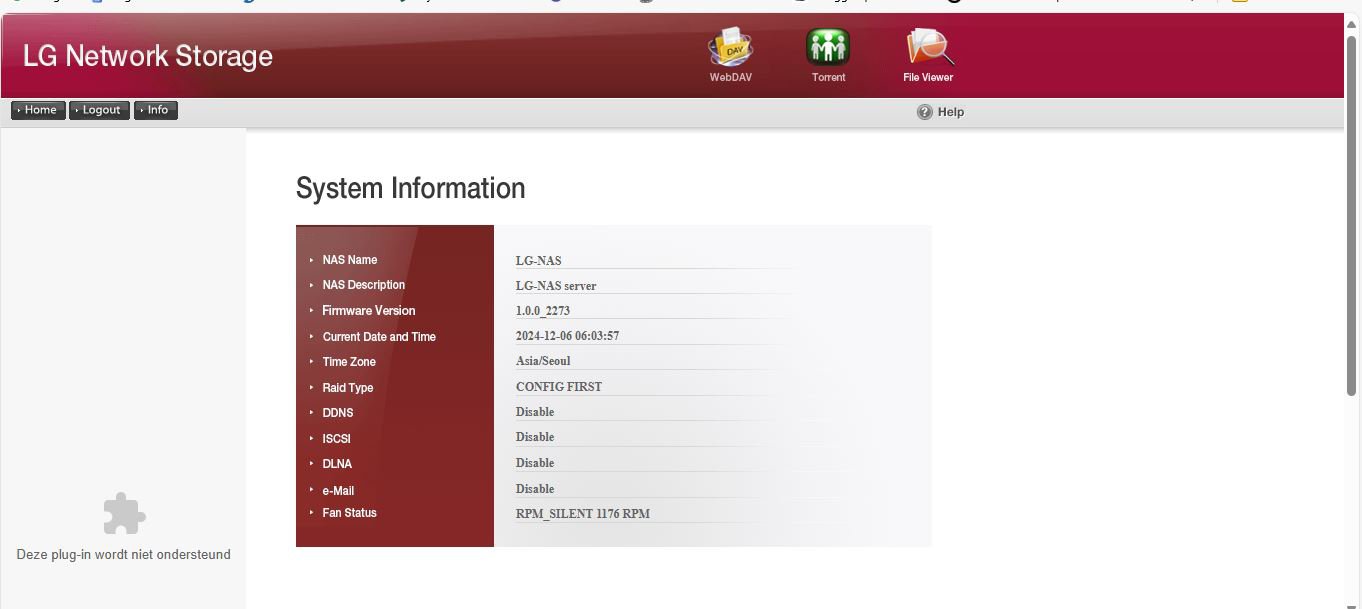Click the ISCSI Disable value
This screenshot has height=609, width=1362.
point(535,437)
